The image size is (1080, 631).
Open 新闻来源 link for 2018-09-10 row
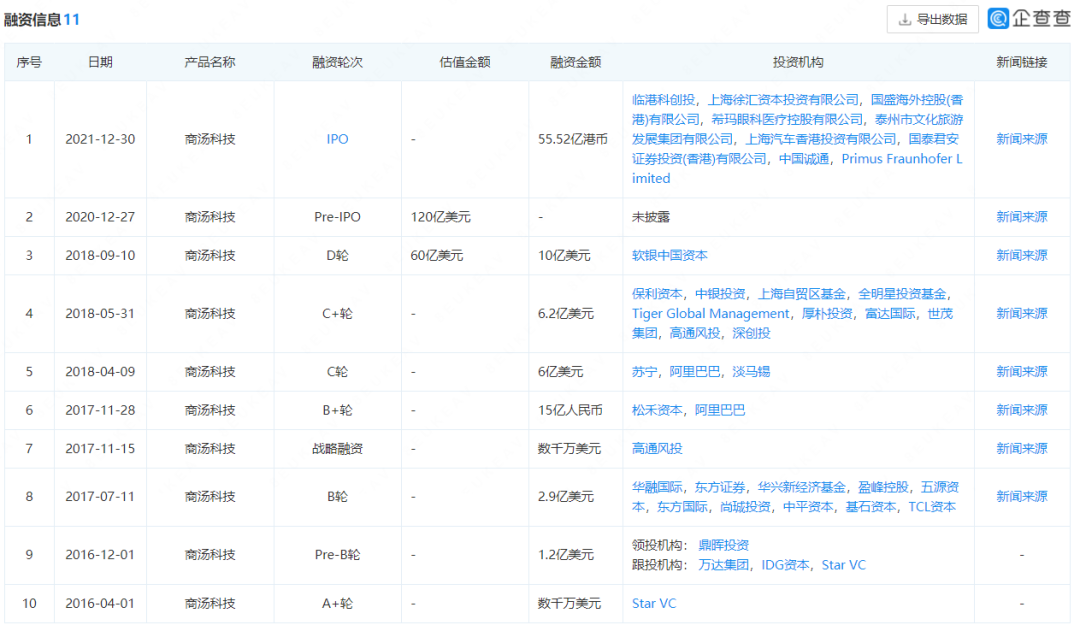tap(1021, 256)
